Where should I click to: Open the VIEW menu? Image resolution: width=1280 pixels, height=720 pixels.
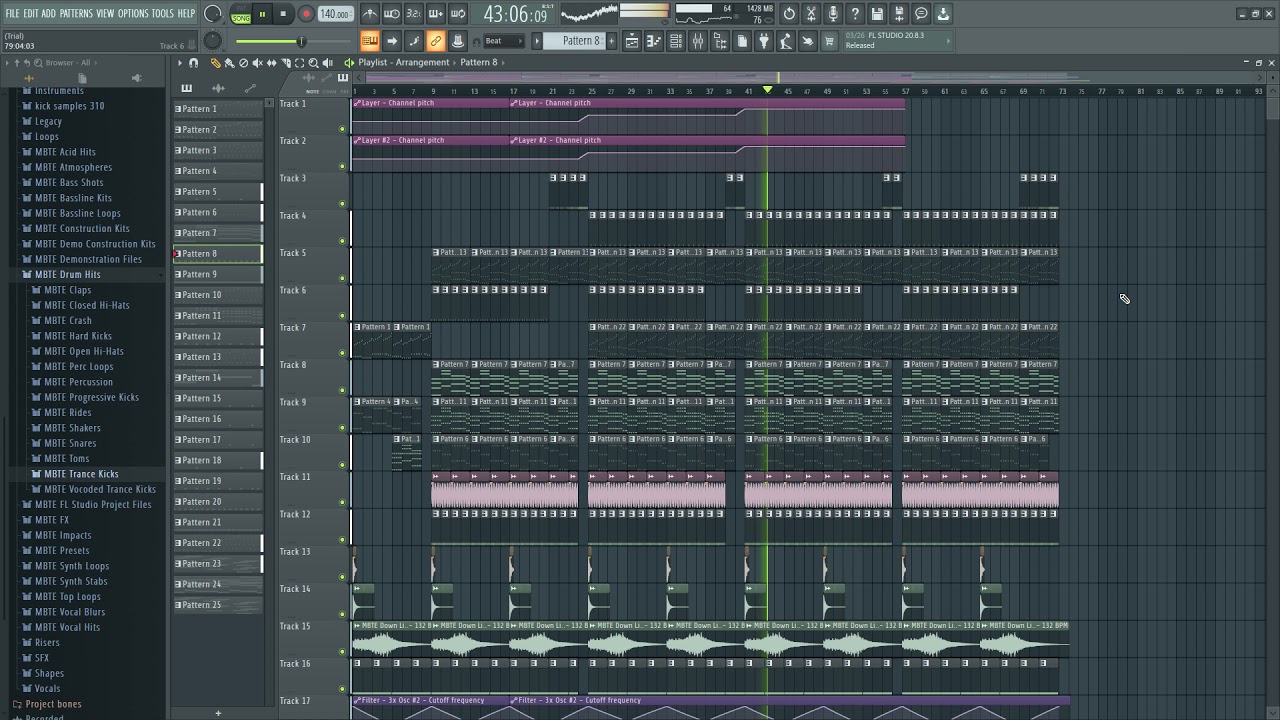105,13
